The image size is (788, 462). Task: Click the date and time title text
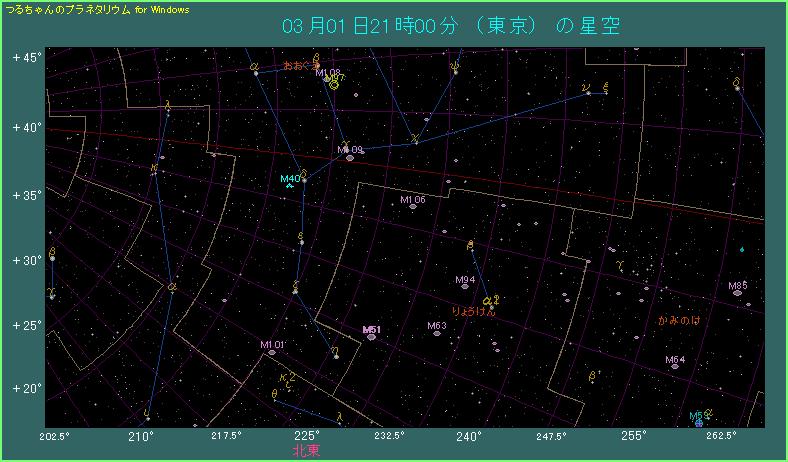450,26
